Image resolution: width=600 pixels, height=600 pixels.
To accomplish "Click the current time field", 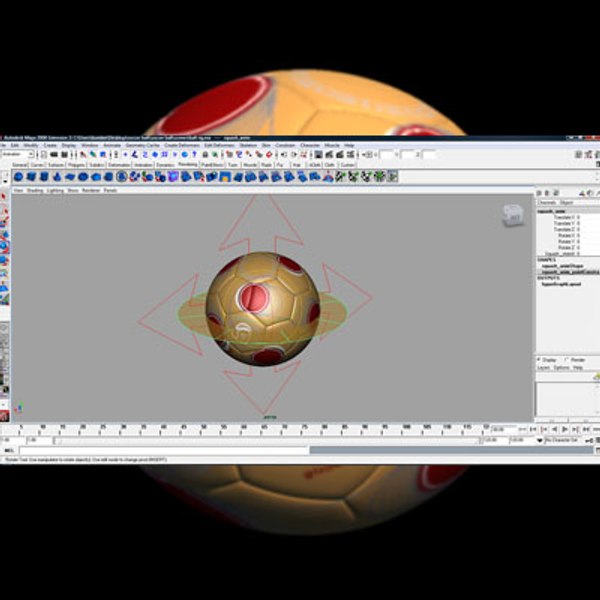I will [x=503, y=429].
